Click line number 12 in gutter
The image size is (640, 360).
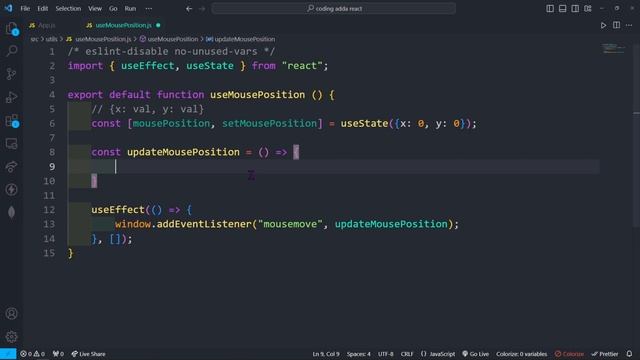(x=49, y=210)
